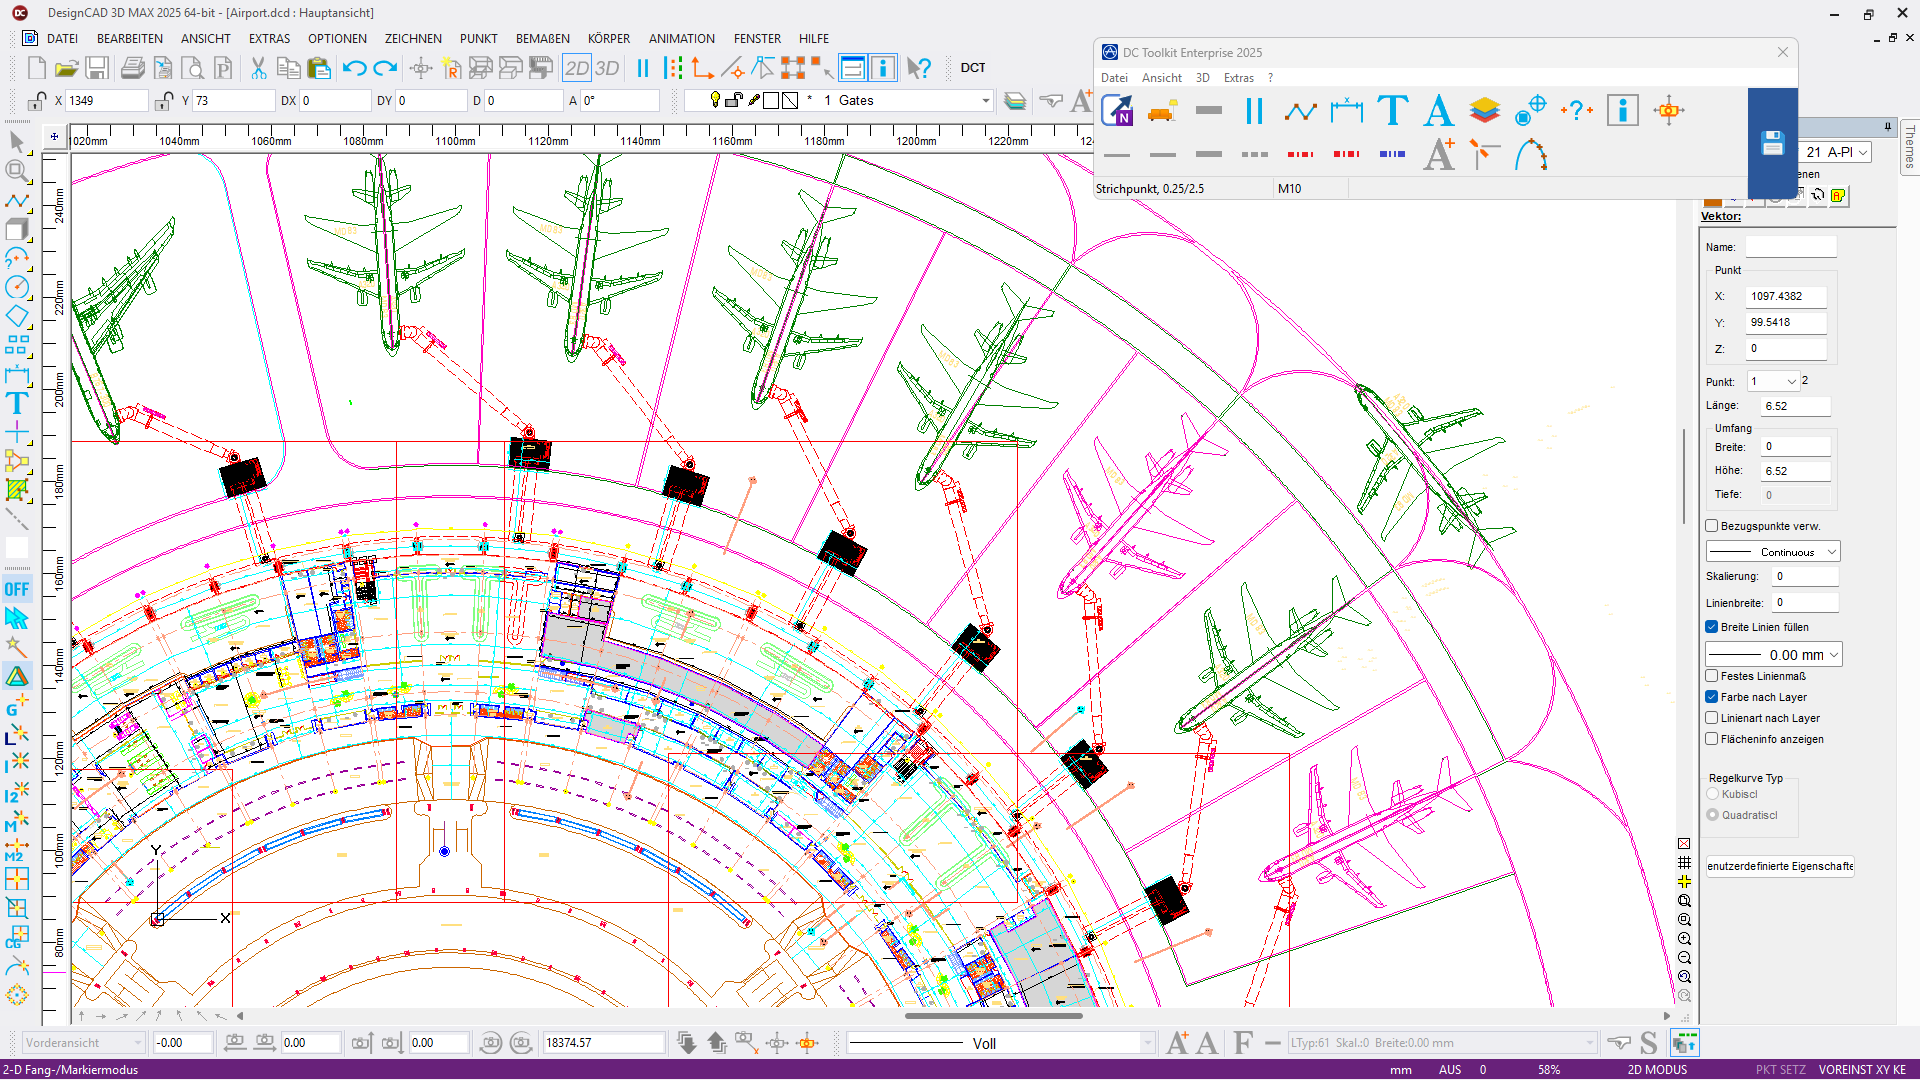Viewport: 1920px width, 1080px height.
Task: Check Linienart nach Layer option
Action: tap(1712, 718)
